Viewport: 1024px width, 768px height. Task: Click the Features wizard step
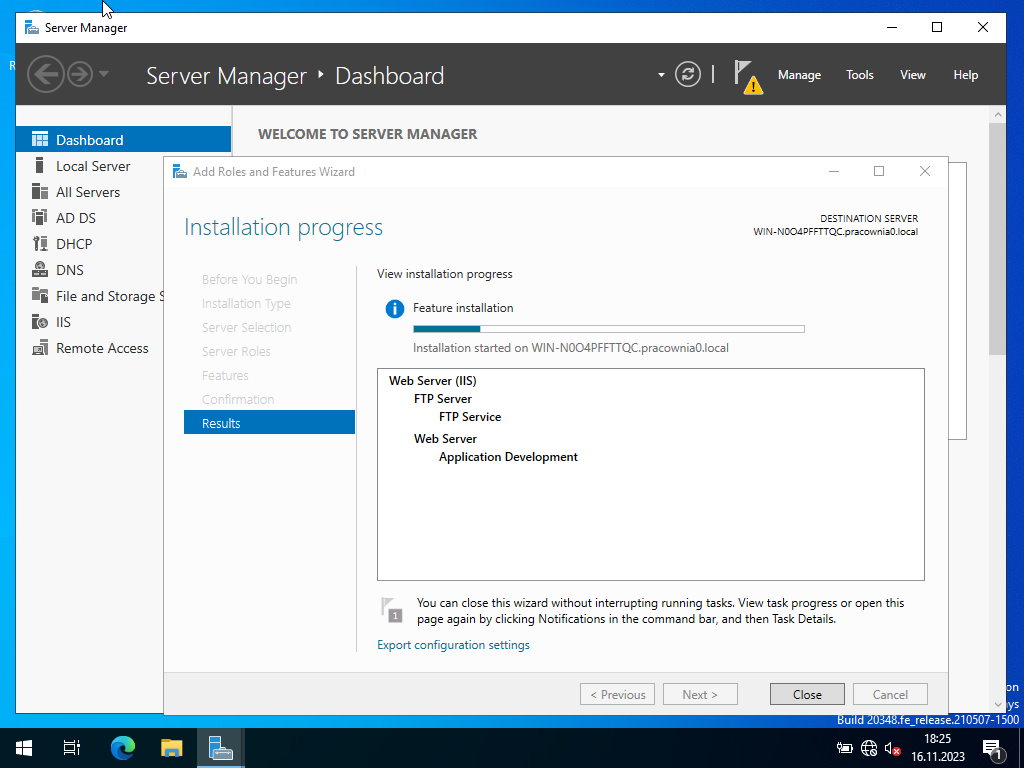tap(225, 376)
